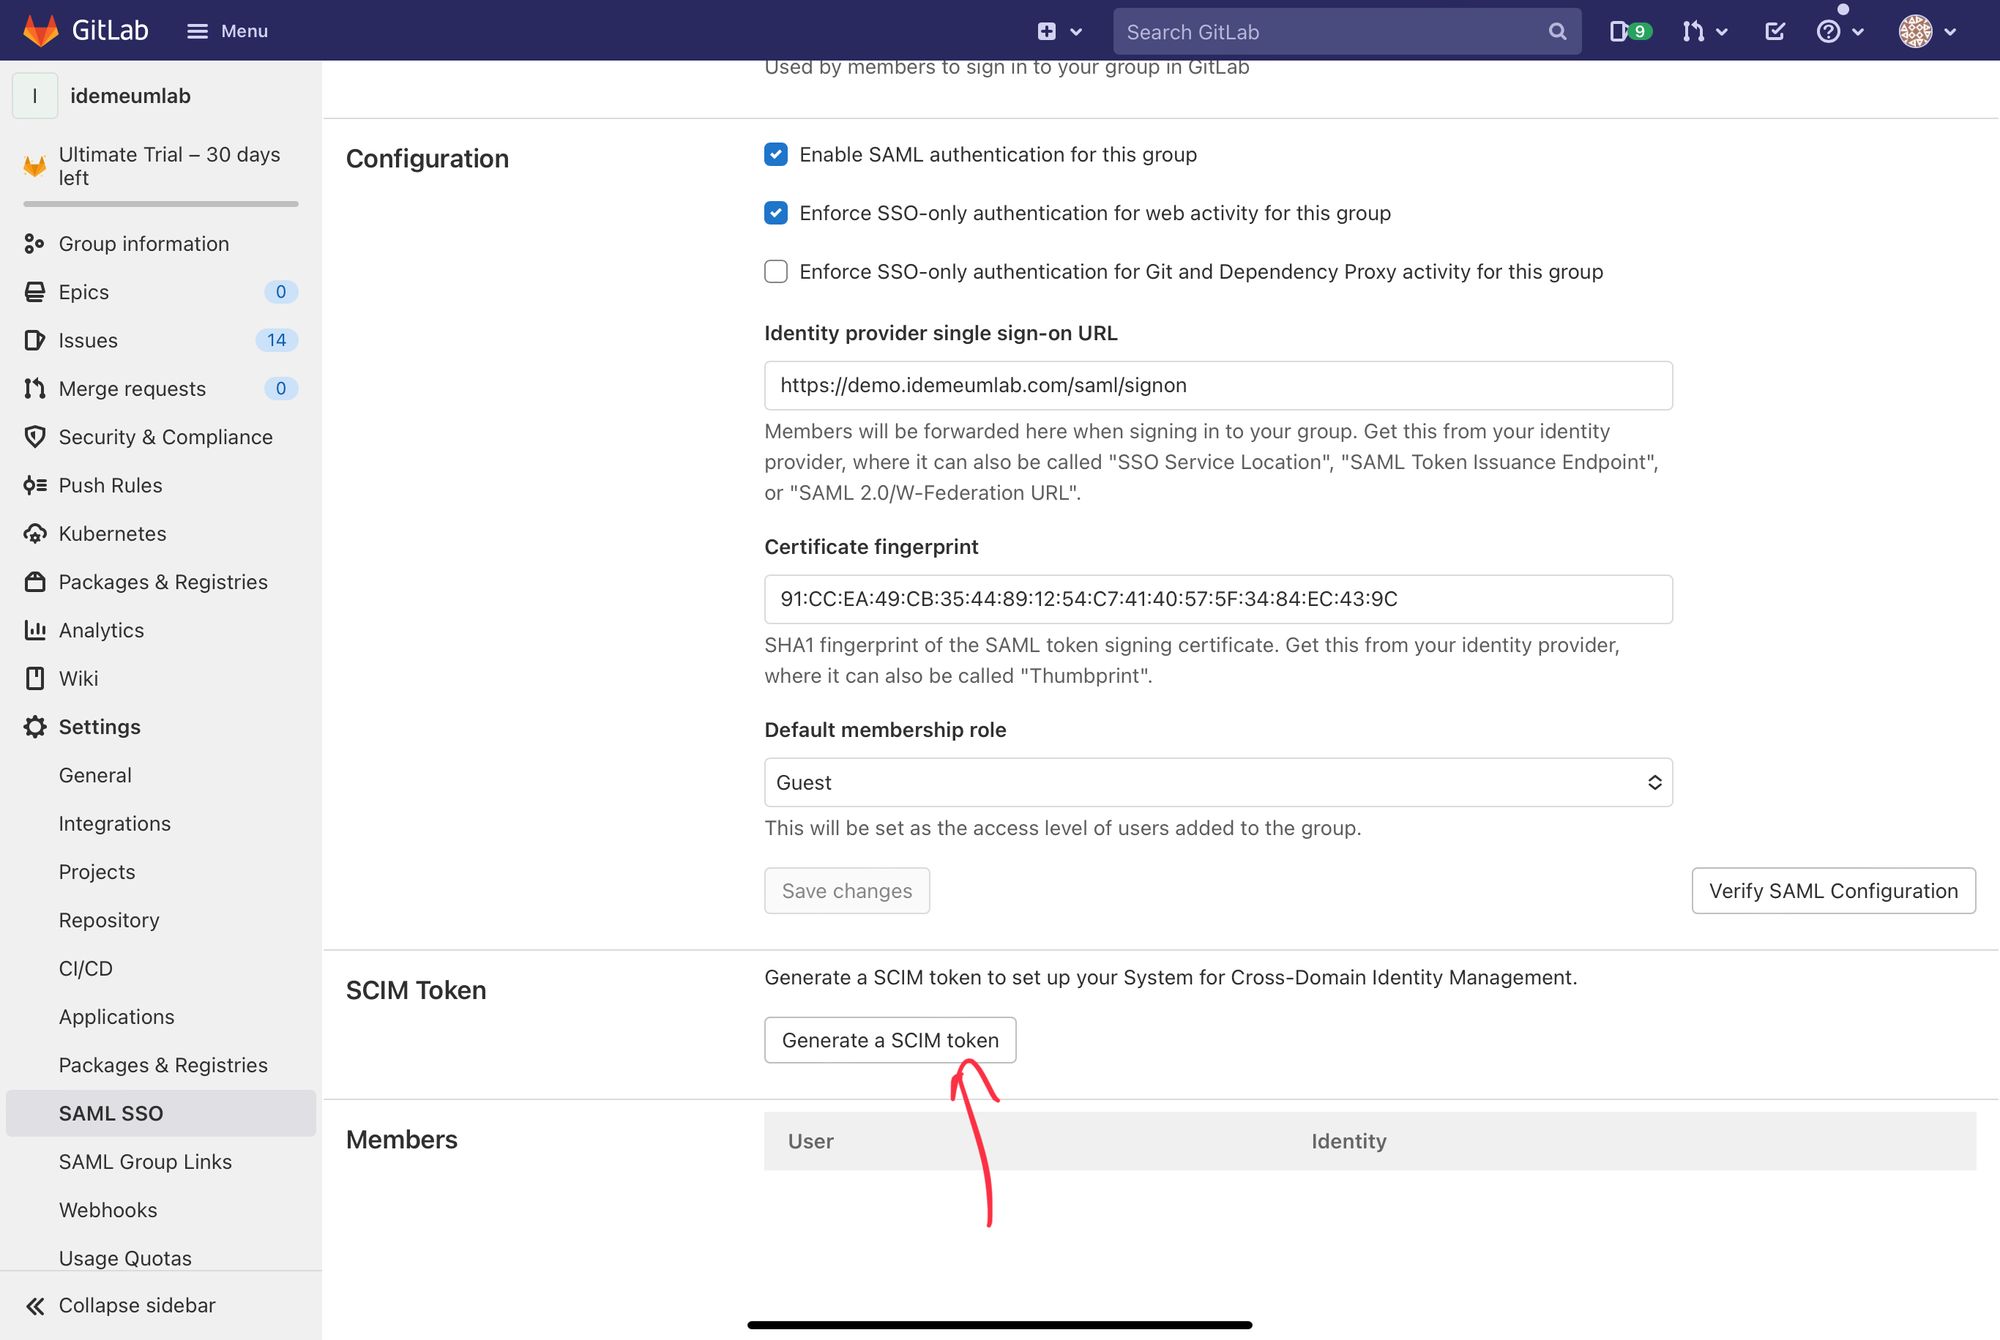Click the GitLab fox logo
Screen dimensions: 2000x1340
coord(41,31)
